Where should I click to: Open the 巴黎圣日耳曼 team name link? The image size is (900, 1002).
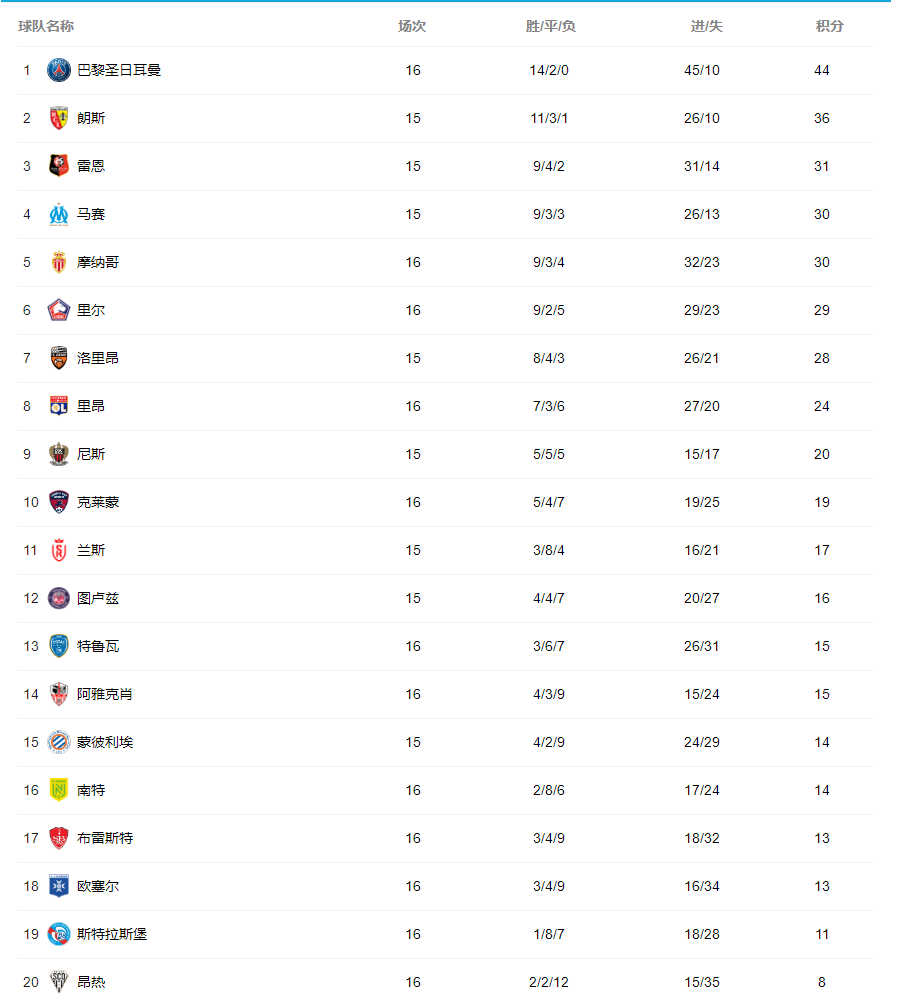[119, 70]
